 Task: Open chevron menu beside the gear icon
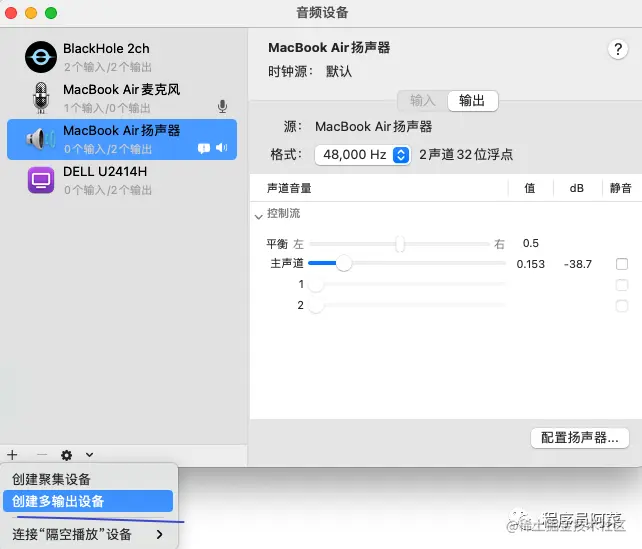click(89, 454)
